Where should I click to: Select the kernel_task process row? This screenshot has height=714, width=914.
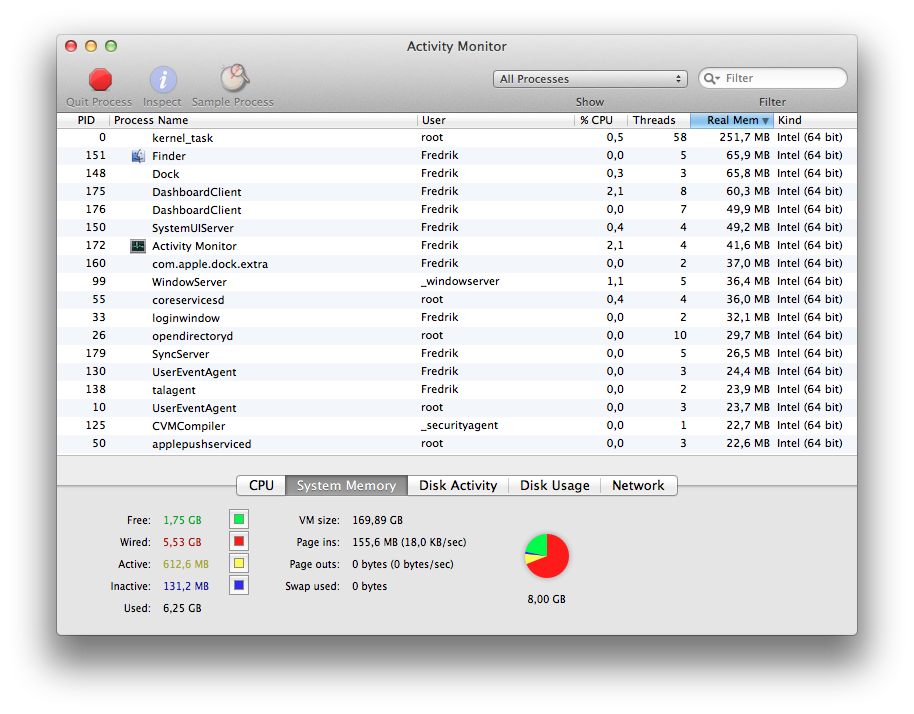[457, 138]
